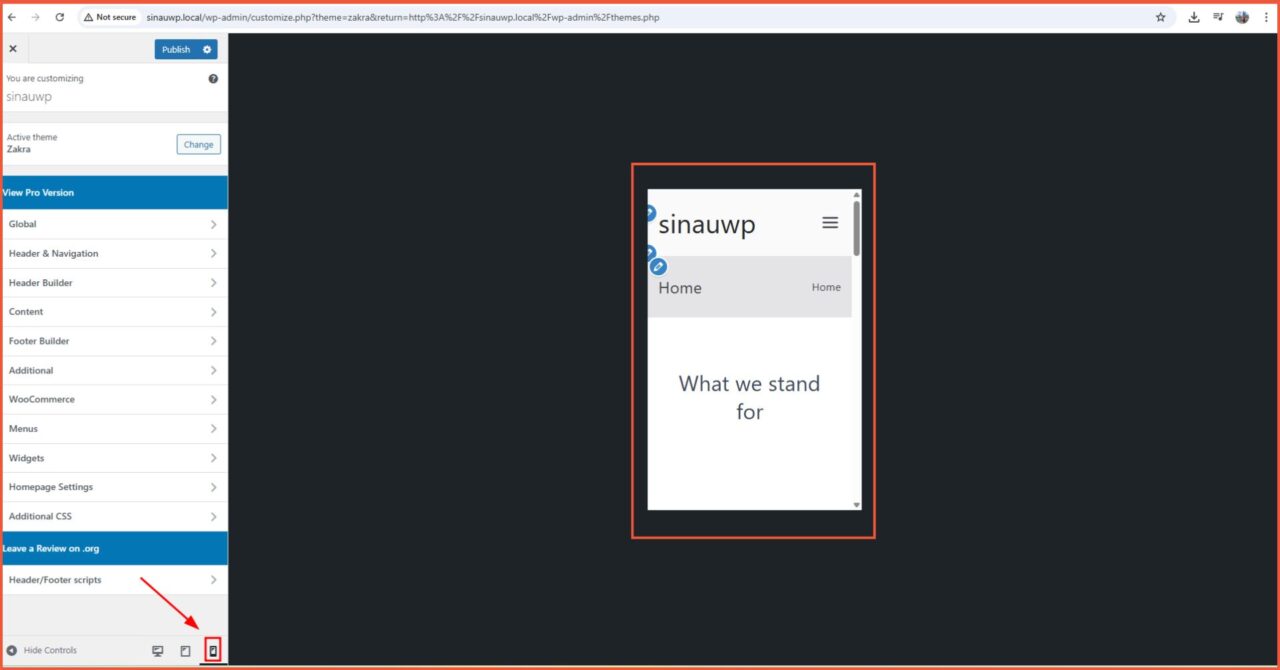Image resolution: width=1280 pixels, height=670 pixels.
Task: Click the Publish button
Action: pyautogui.click(x=176, y=49)
